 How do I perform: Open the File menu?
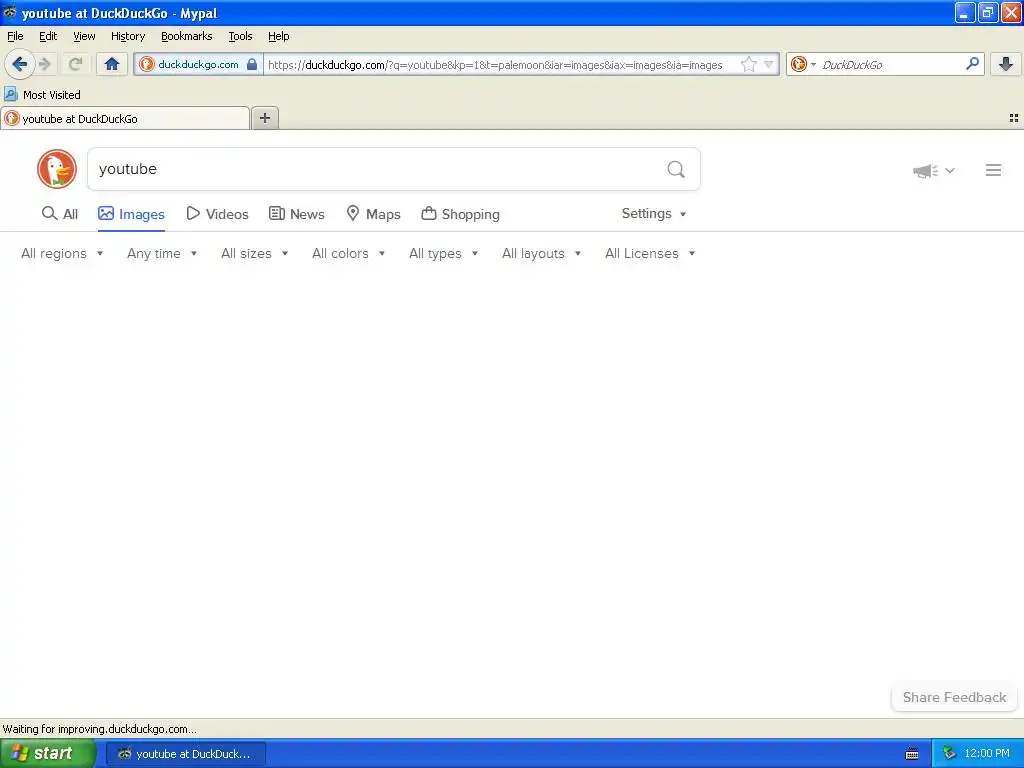[15, 37]
